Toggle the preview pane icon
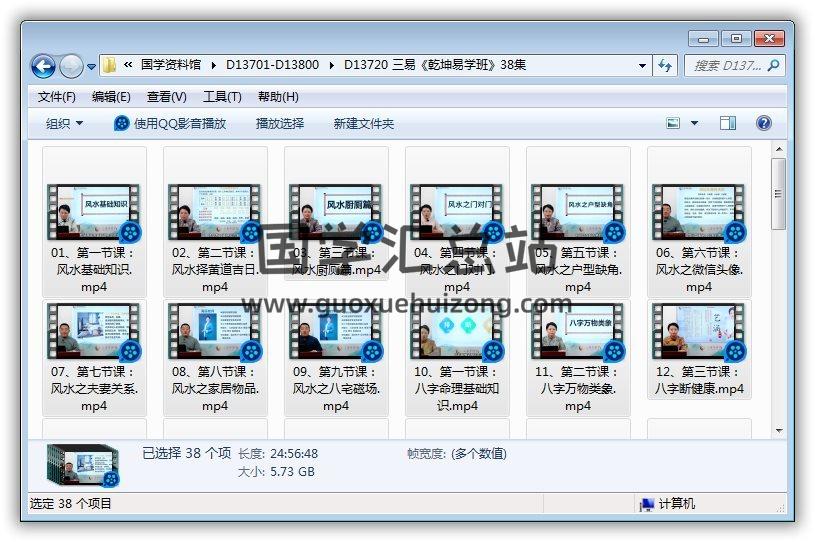This screenshot has height=542, width=815. (x=728, y=123)
